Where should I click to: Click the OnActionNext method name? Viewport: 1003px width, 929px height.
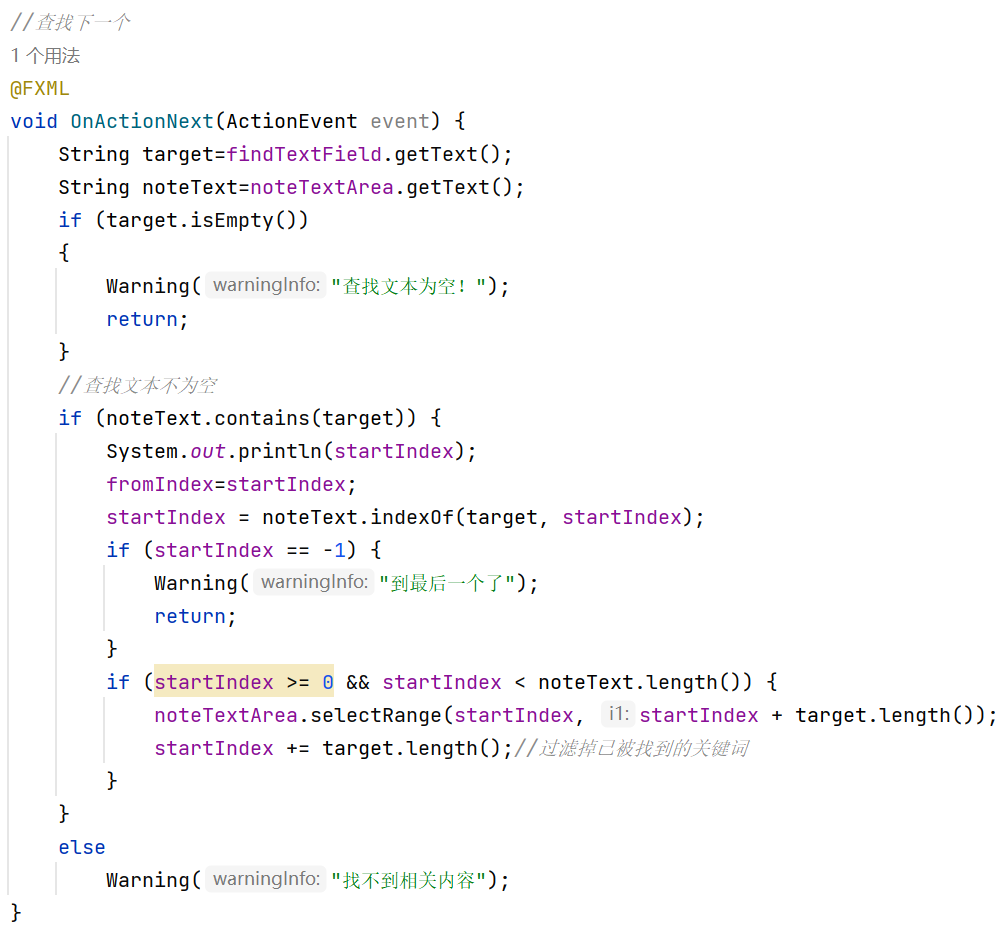pyautogui.click(x=140, y=120)
